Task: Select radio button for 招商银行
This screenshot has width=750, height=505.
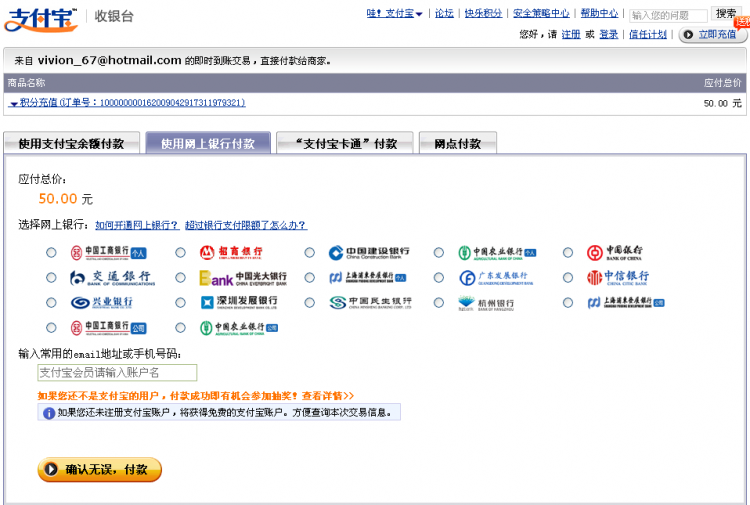Action: click(x=180, y=252)
